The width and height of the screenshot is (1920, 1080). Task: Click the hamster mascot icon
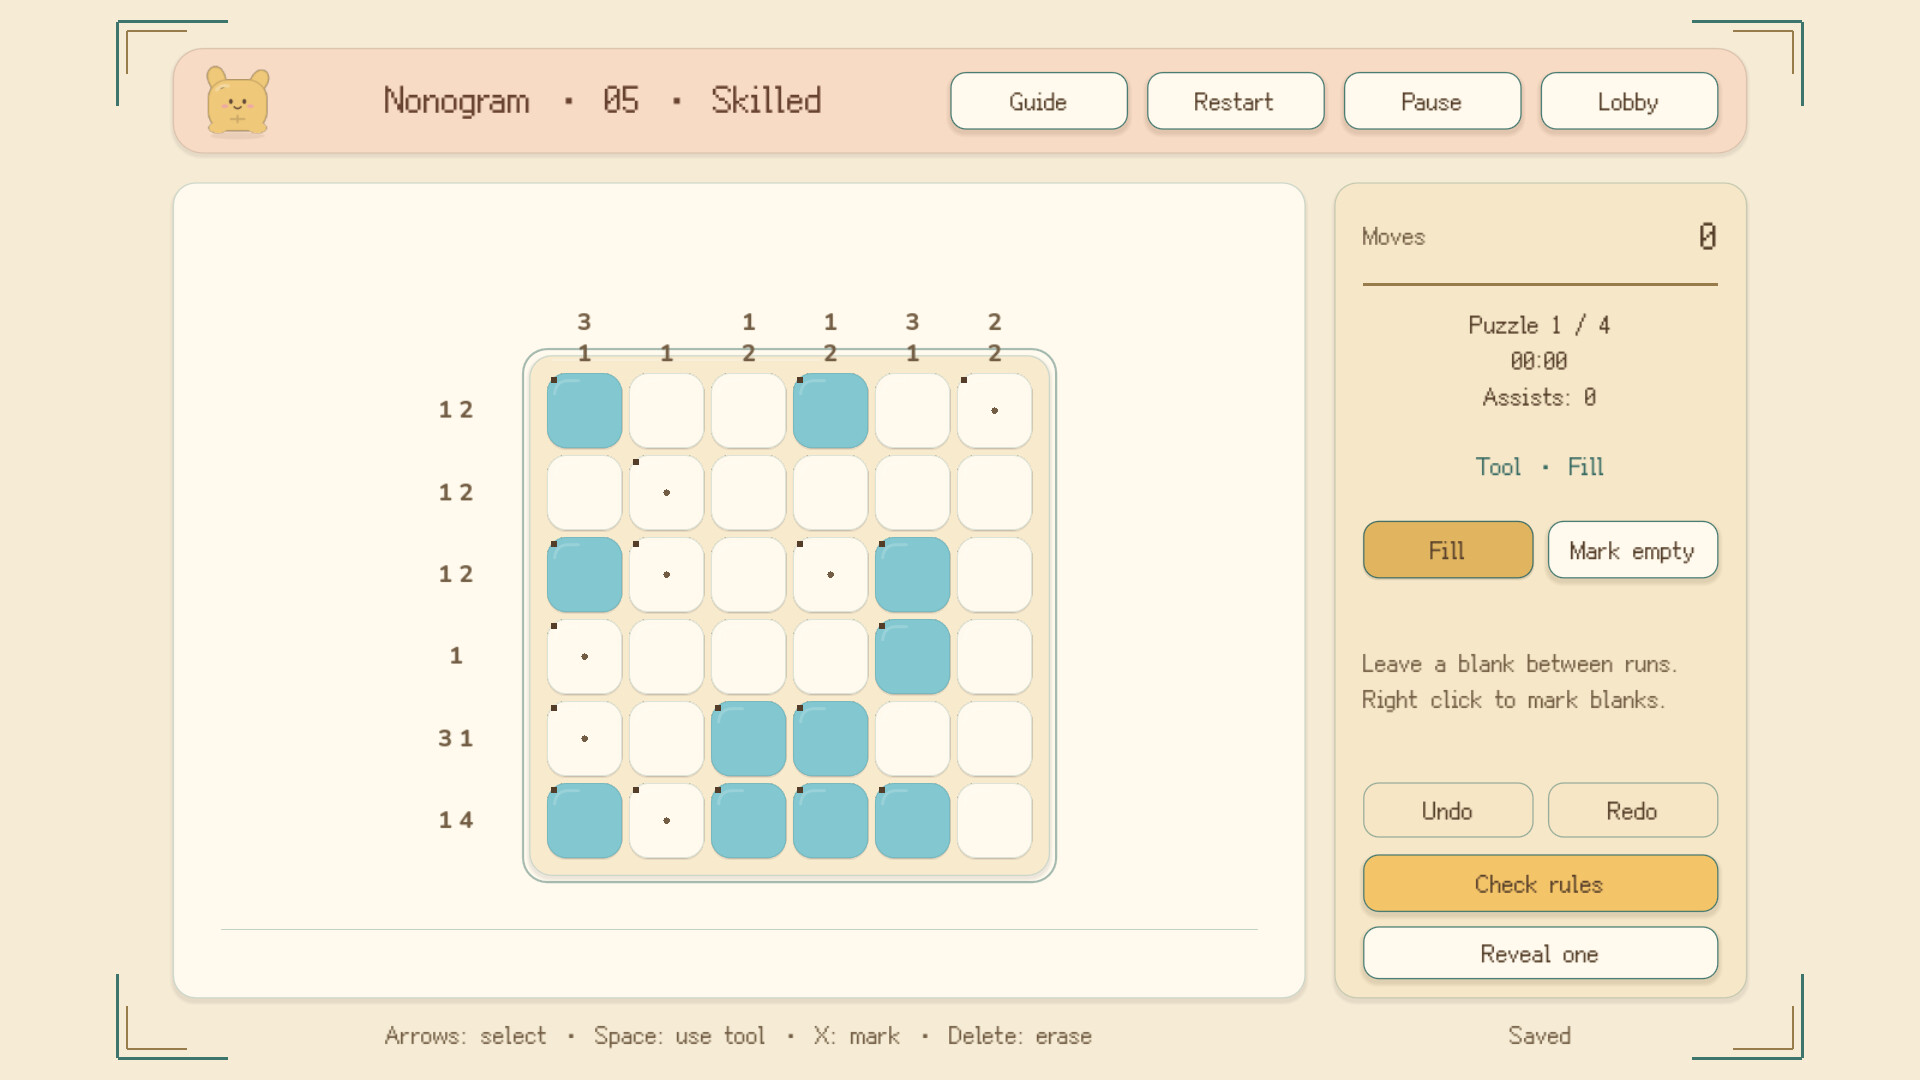coord(237,101)
